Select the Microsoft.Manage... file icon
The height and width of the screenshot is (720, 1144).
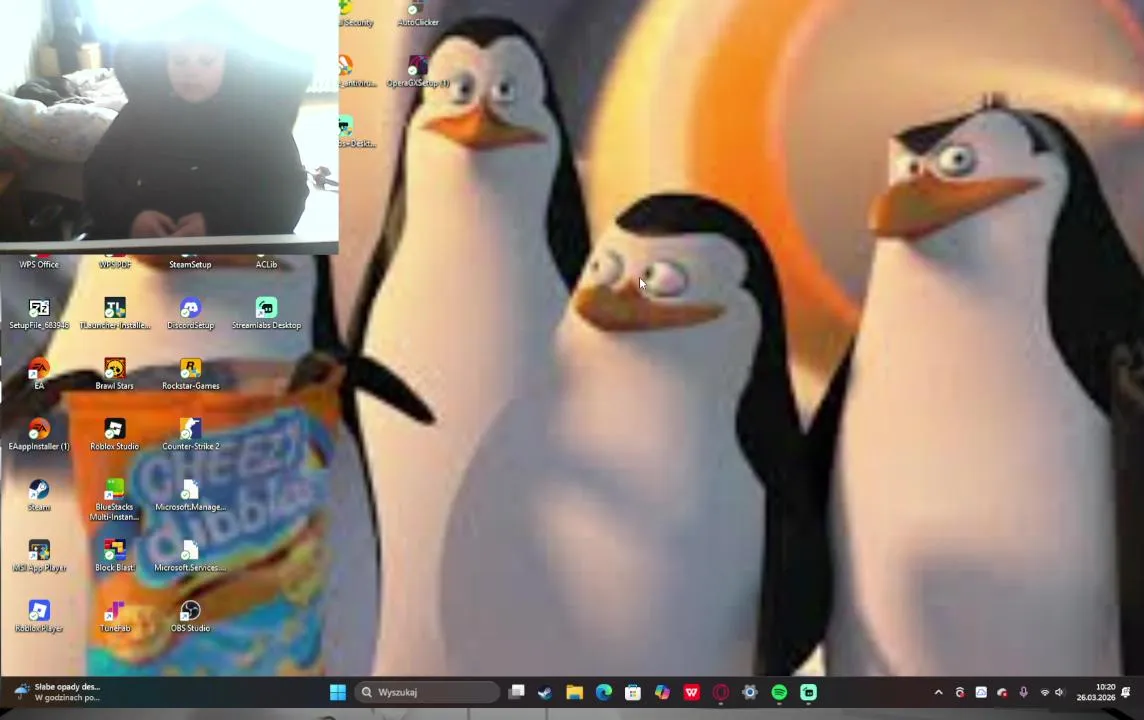click(190, 489)
